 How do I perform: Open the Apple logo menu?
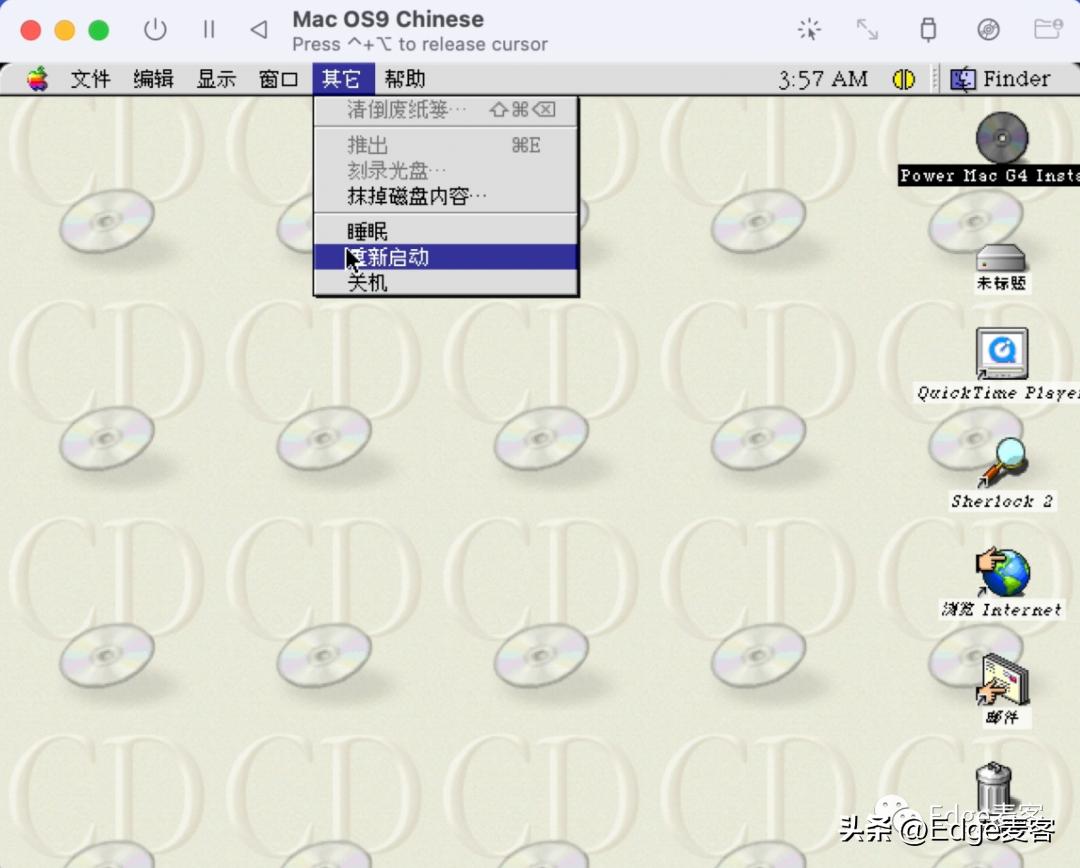37,78
